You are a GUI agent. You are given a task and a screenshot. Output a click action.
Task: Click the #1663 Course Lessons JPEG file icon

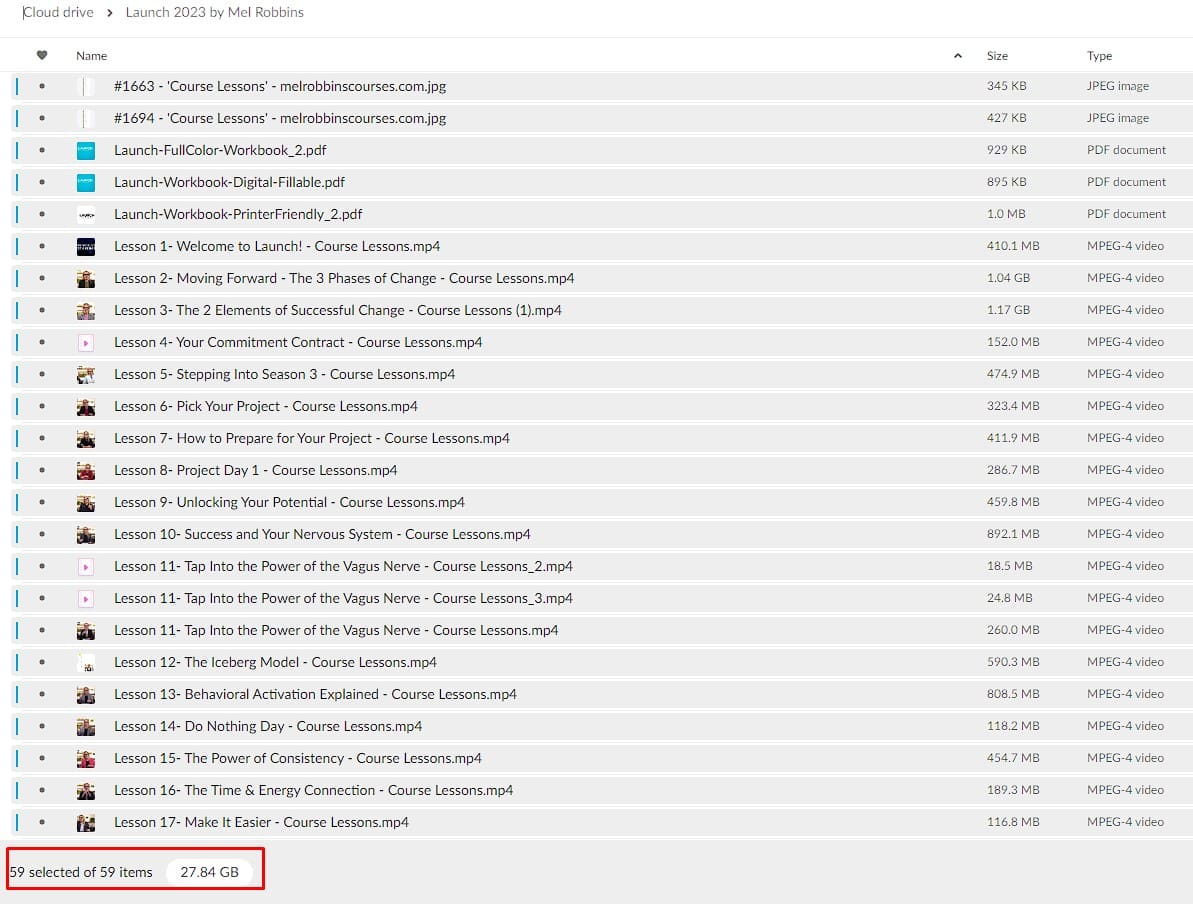tap(86, 86)
